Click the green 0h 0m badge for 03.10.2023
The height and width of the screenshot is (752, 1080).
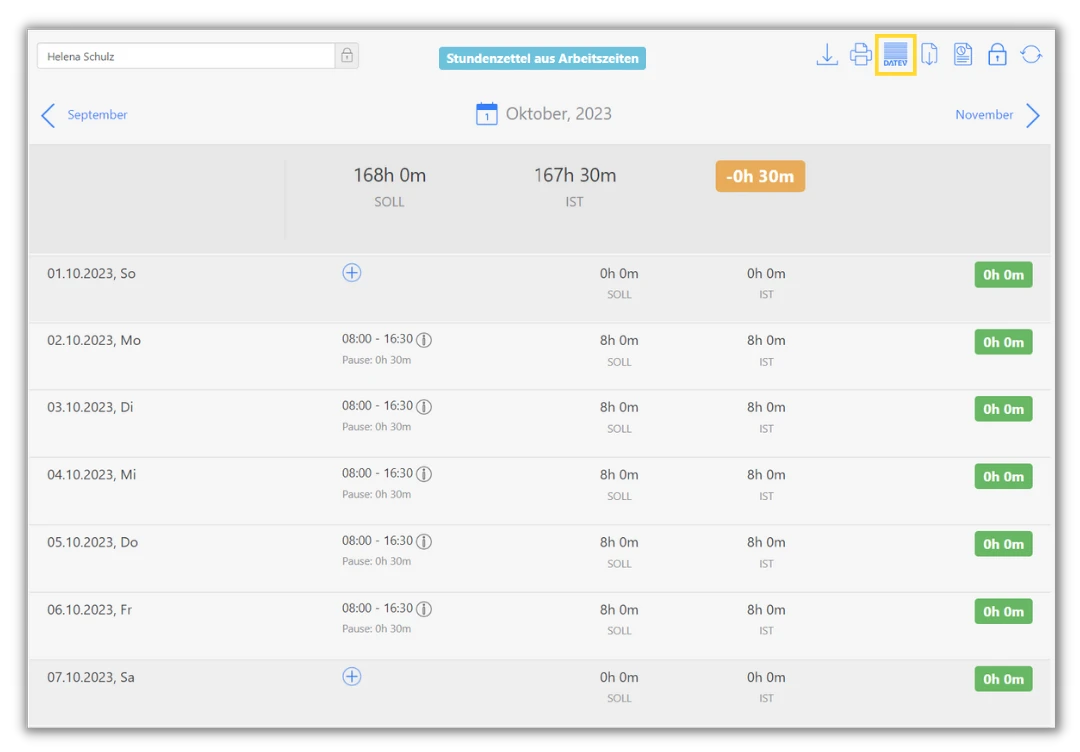[1003, 409]
